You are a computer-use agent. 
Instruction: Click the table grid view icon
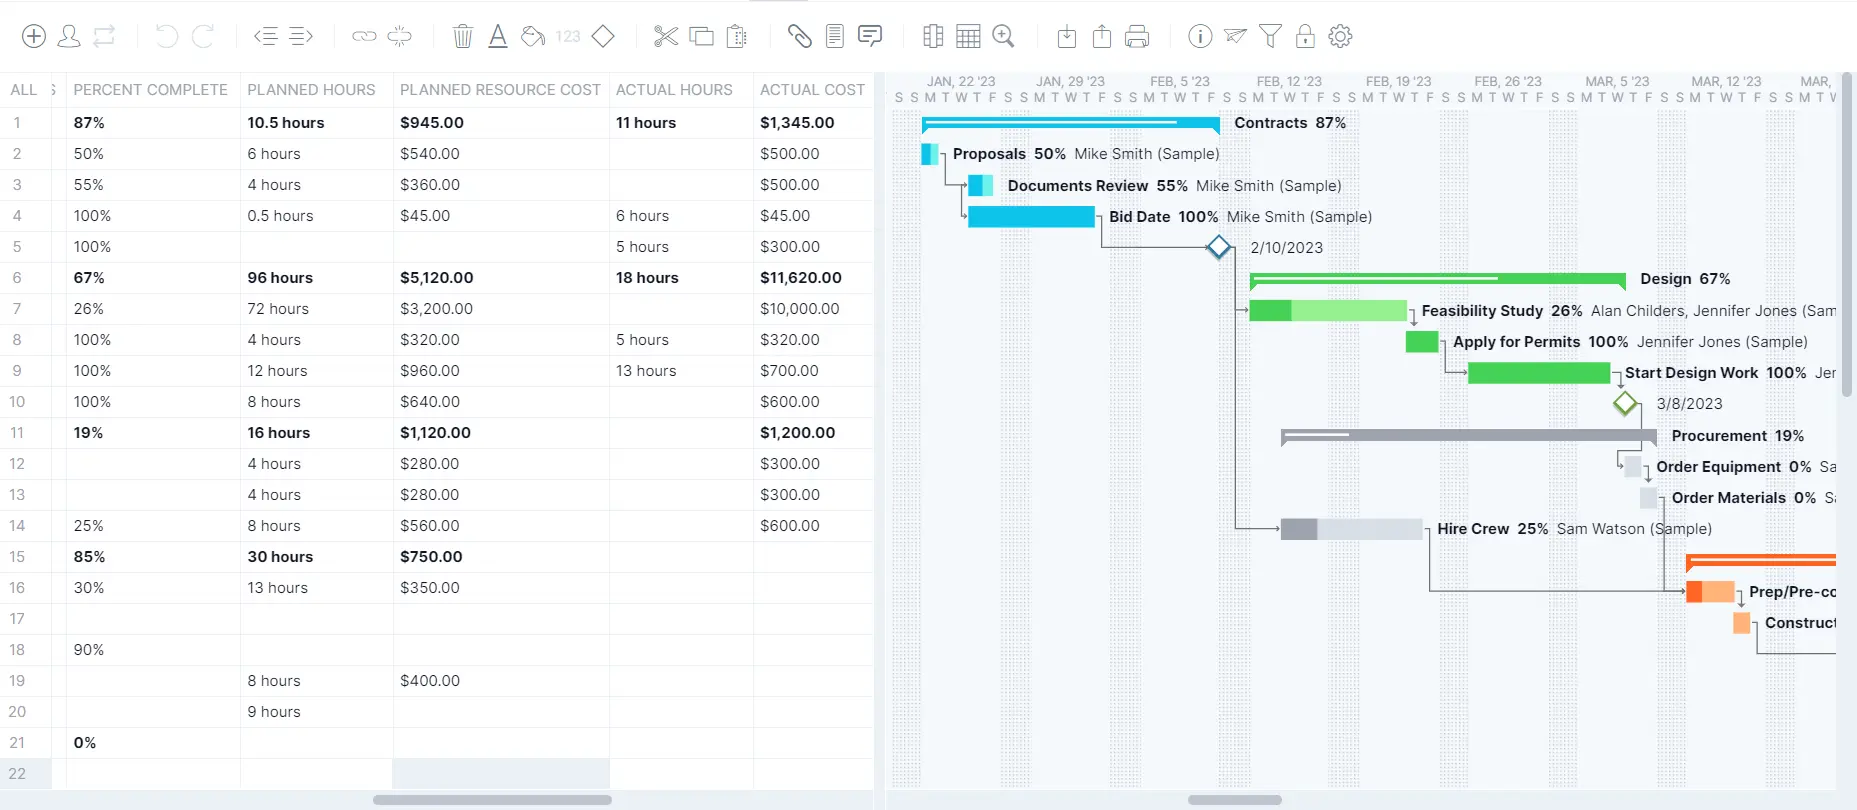click(968, 37)
